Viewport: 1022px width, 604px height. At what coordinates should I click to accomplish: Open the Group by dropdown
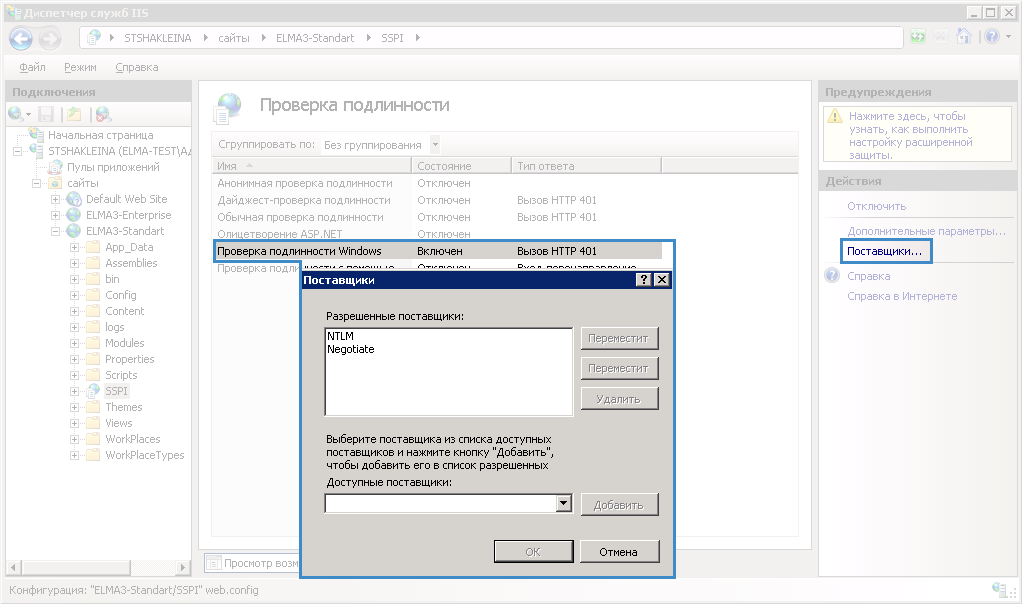pyautogui.click(x=434, y=145)
